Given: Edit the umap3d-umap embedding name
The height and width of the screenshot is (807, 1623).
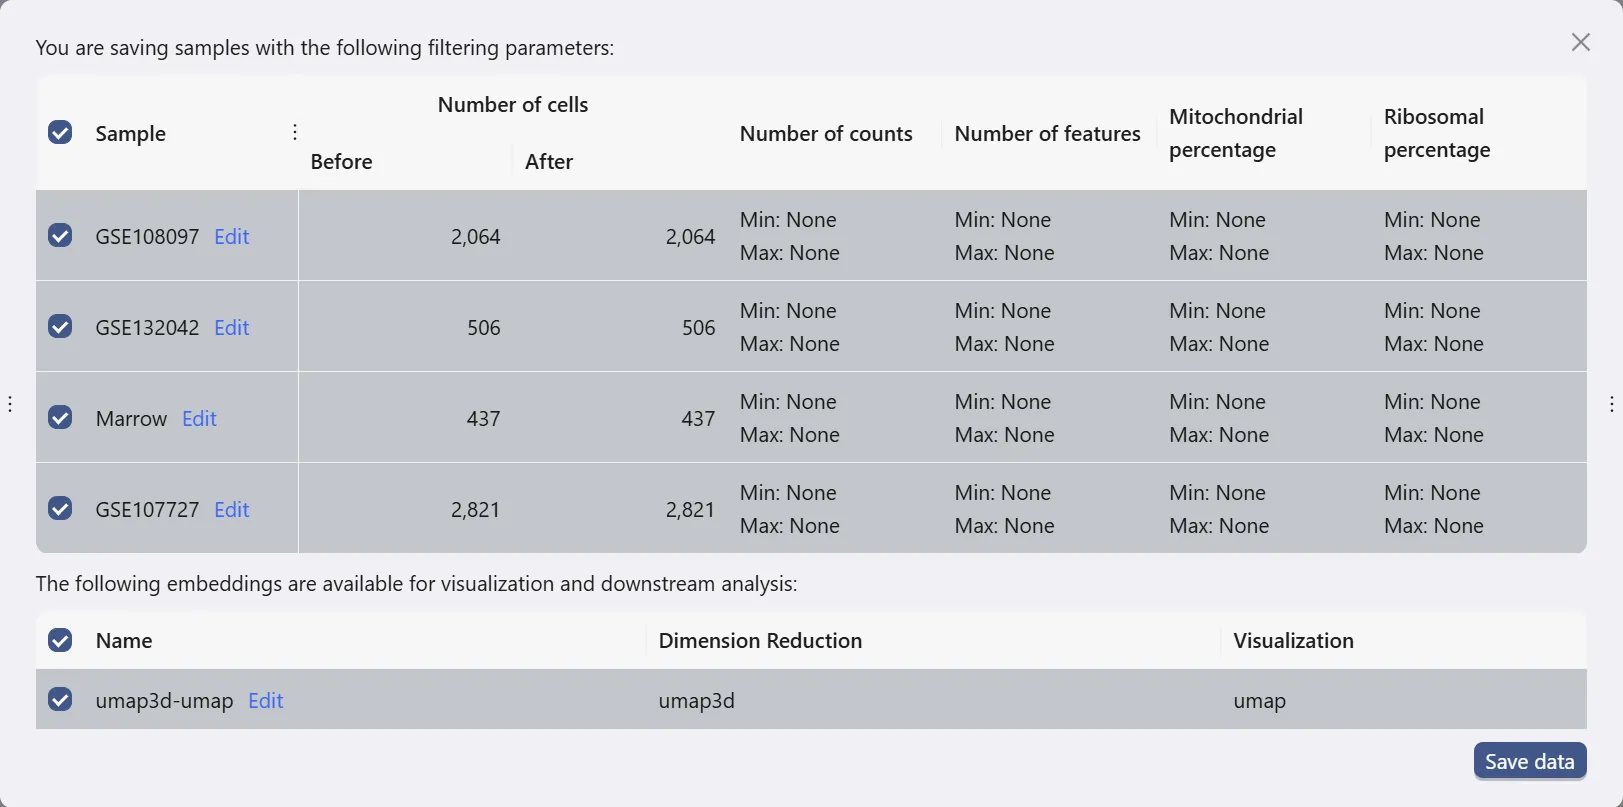Looking at the screenshot, I should (x=265, y=701).
